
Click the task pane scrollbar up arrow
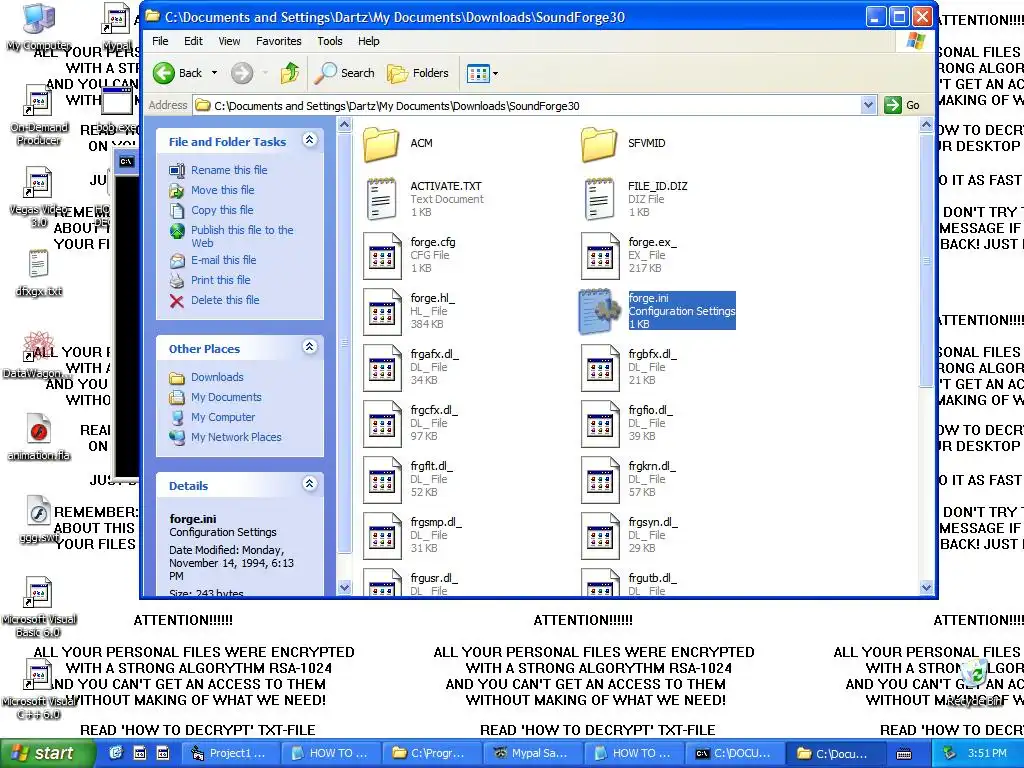point(344,124)
